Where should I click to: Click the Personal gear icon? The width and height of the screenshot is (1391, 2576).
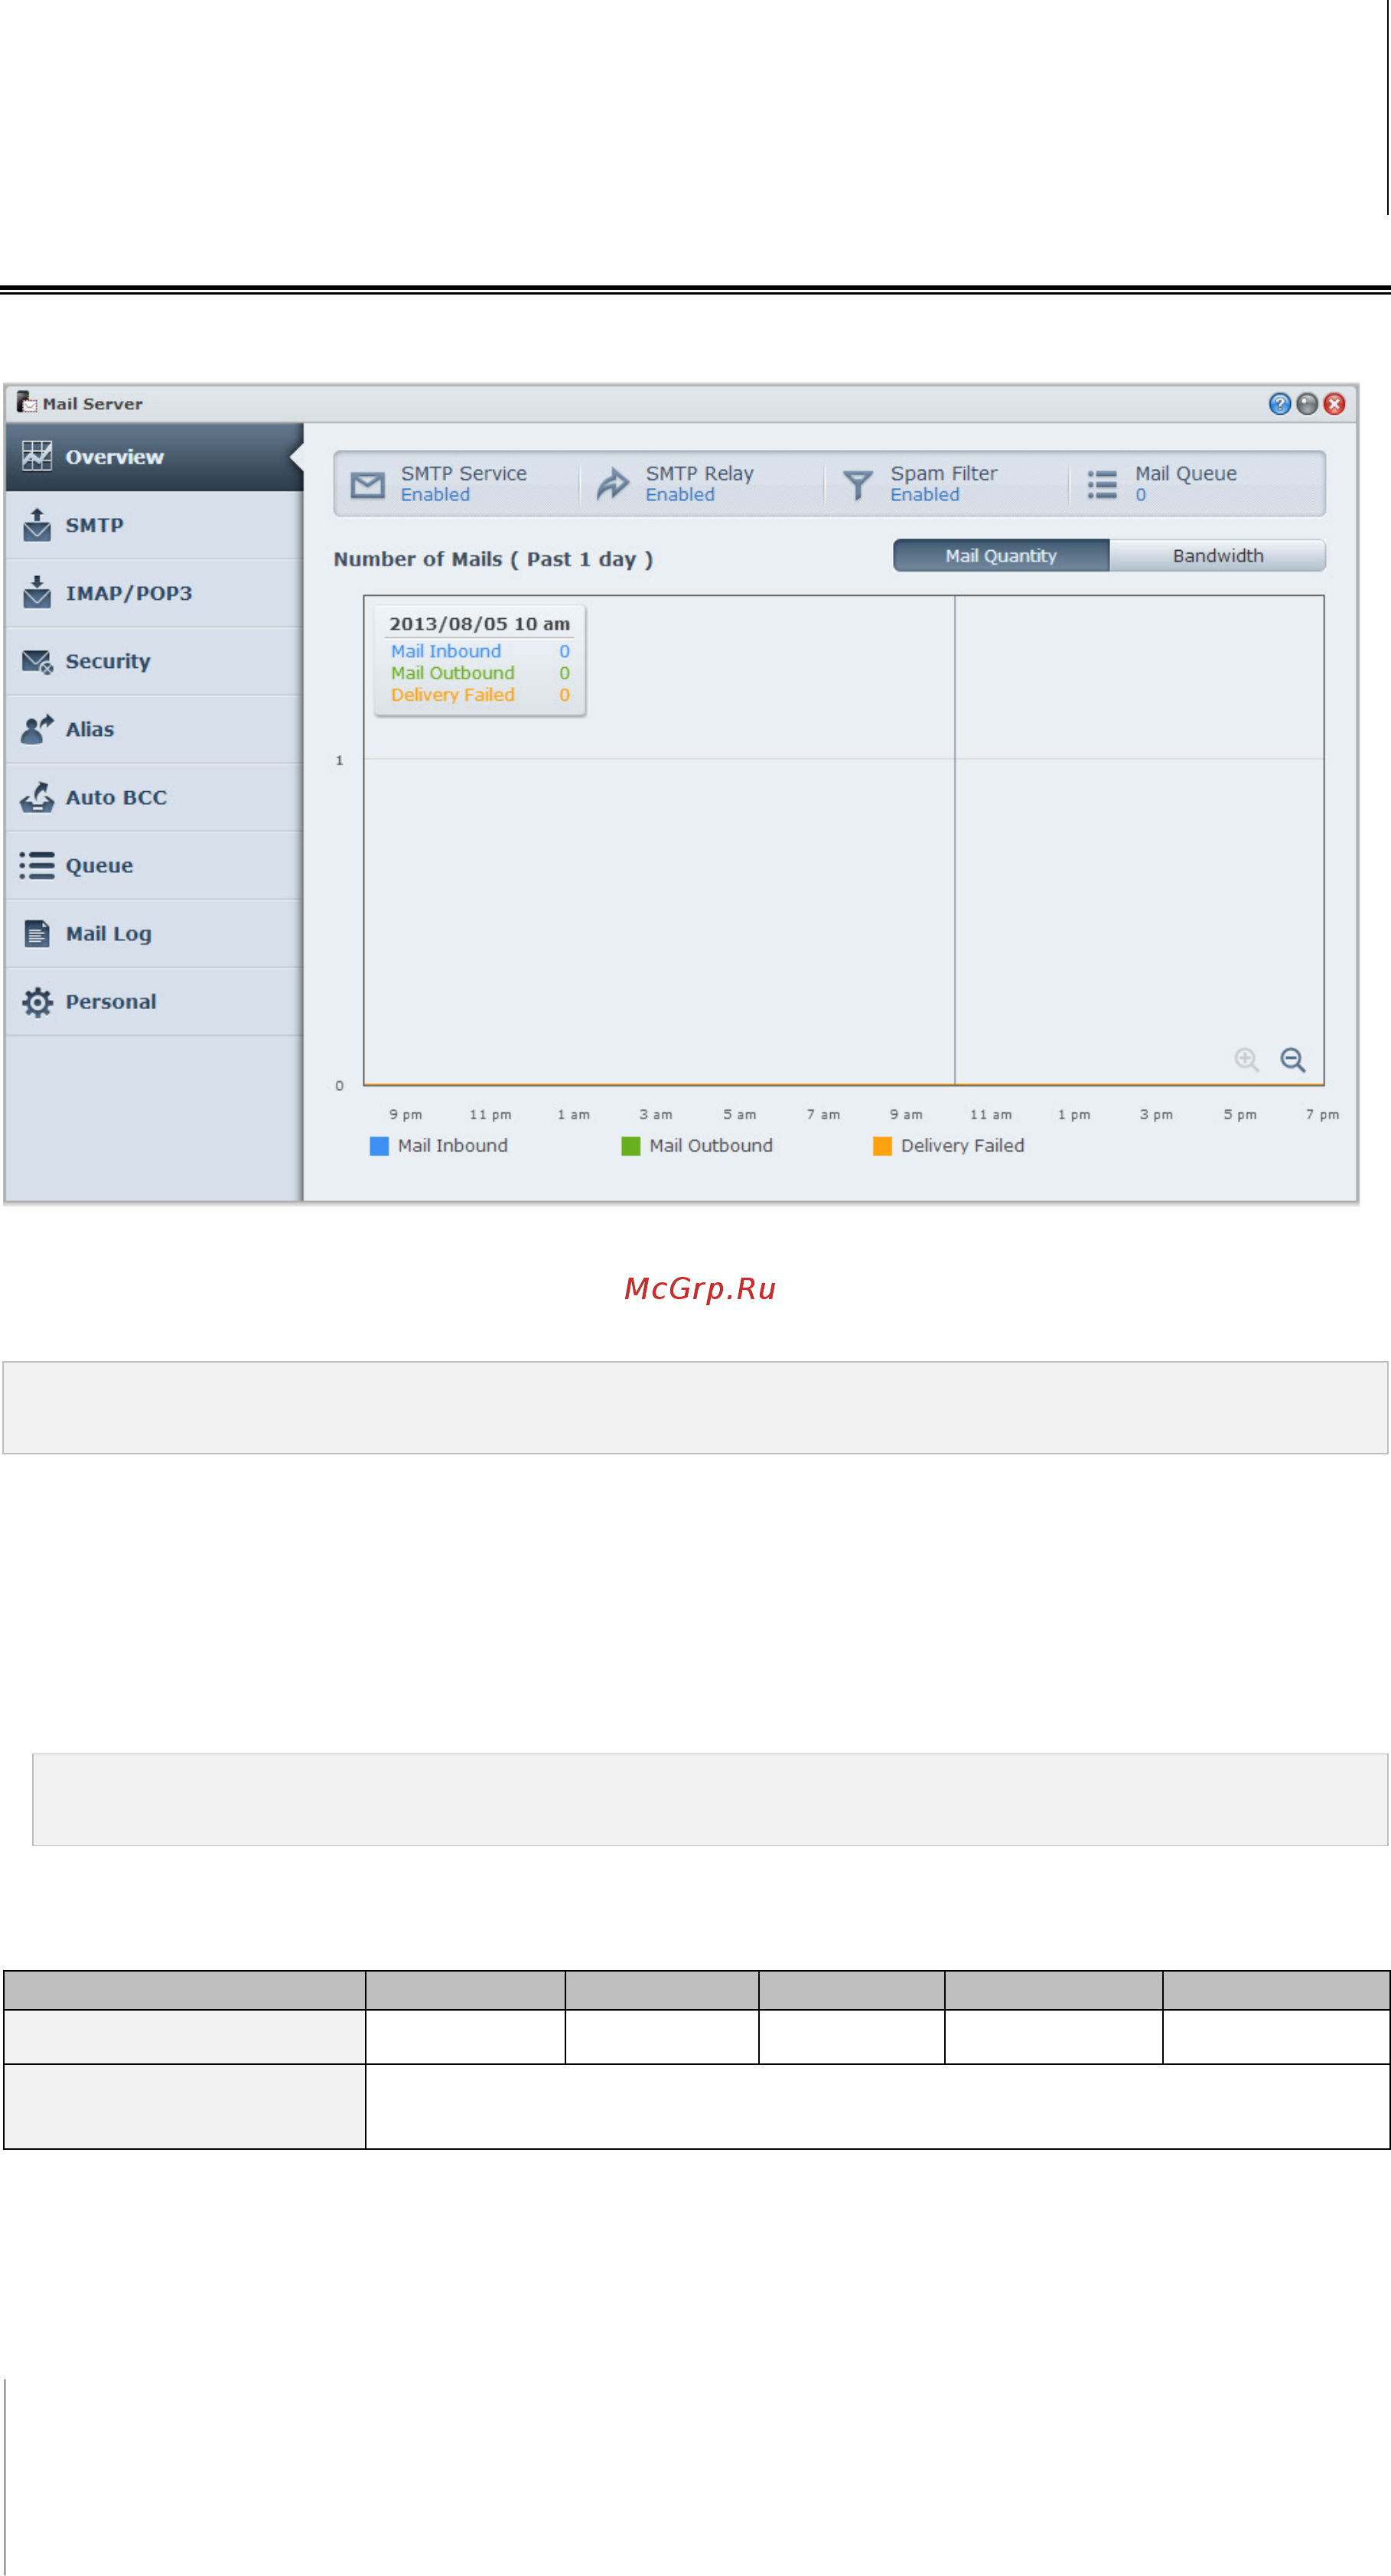pyautogui.click(x=37, y=1002)
